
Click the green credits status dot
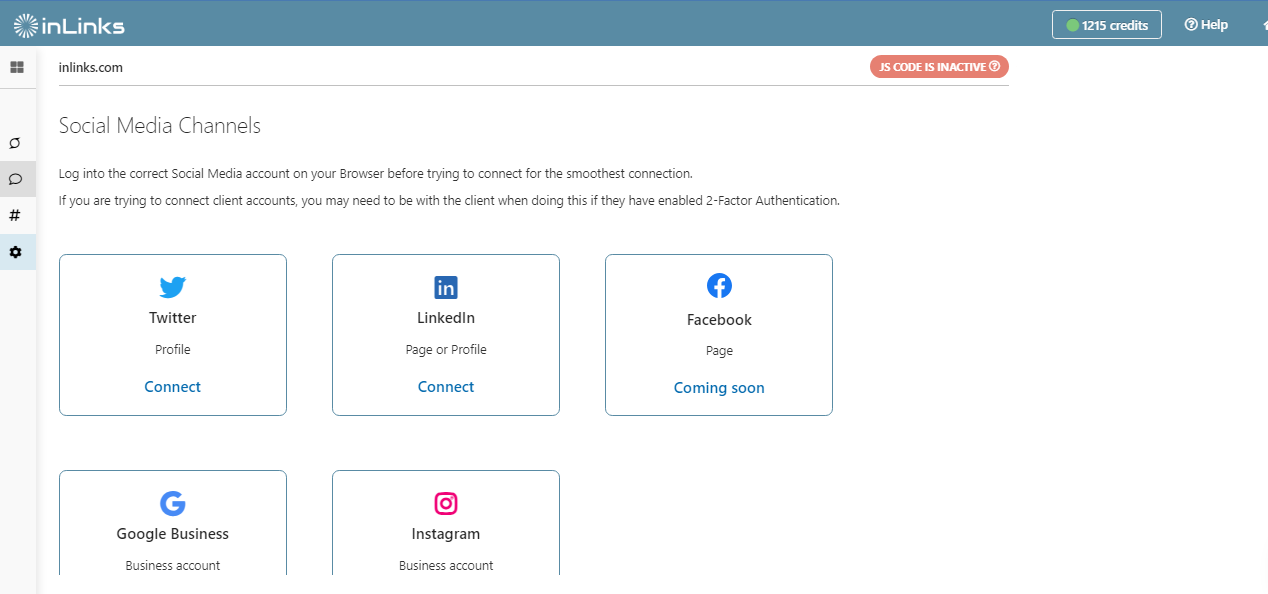(1073, 25)
